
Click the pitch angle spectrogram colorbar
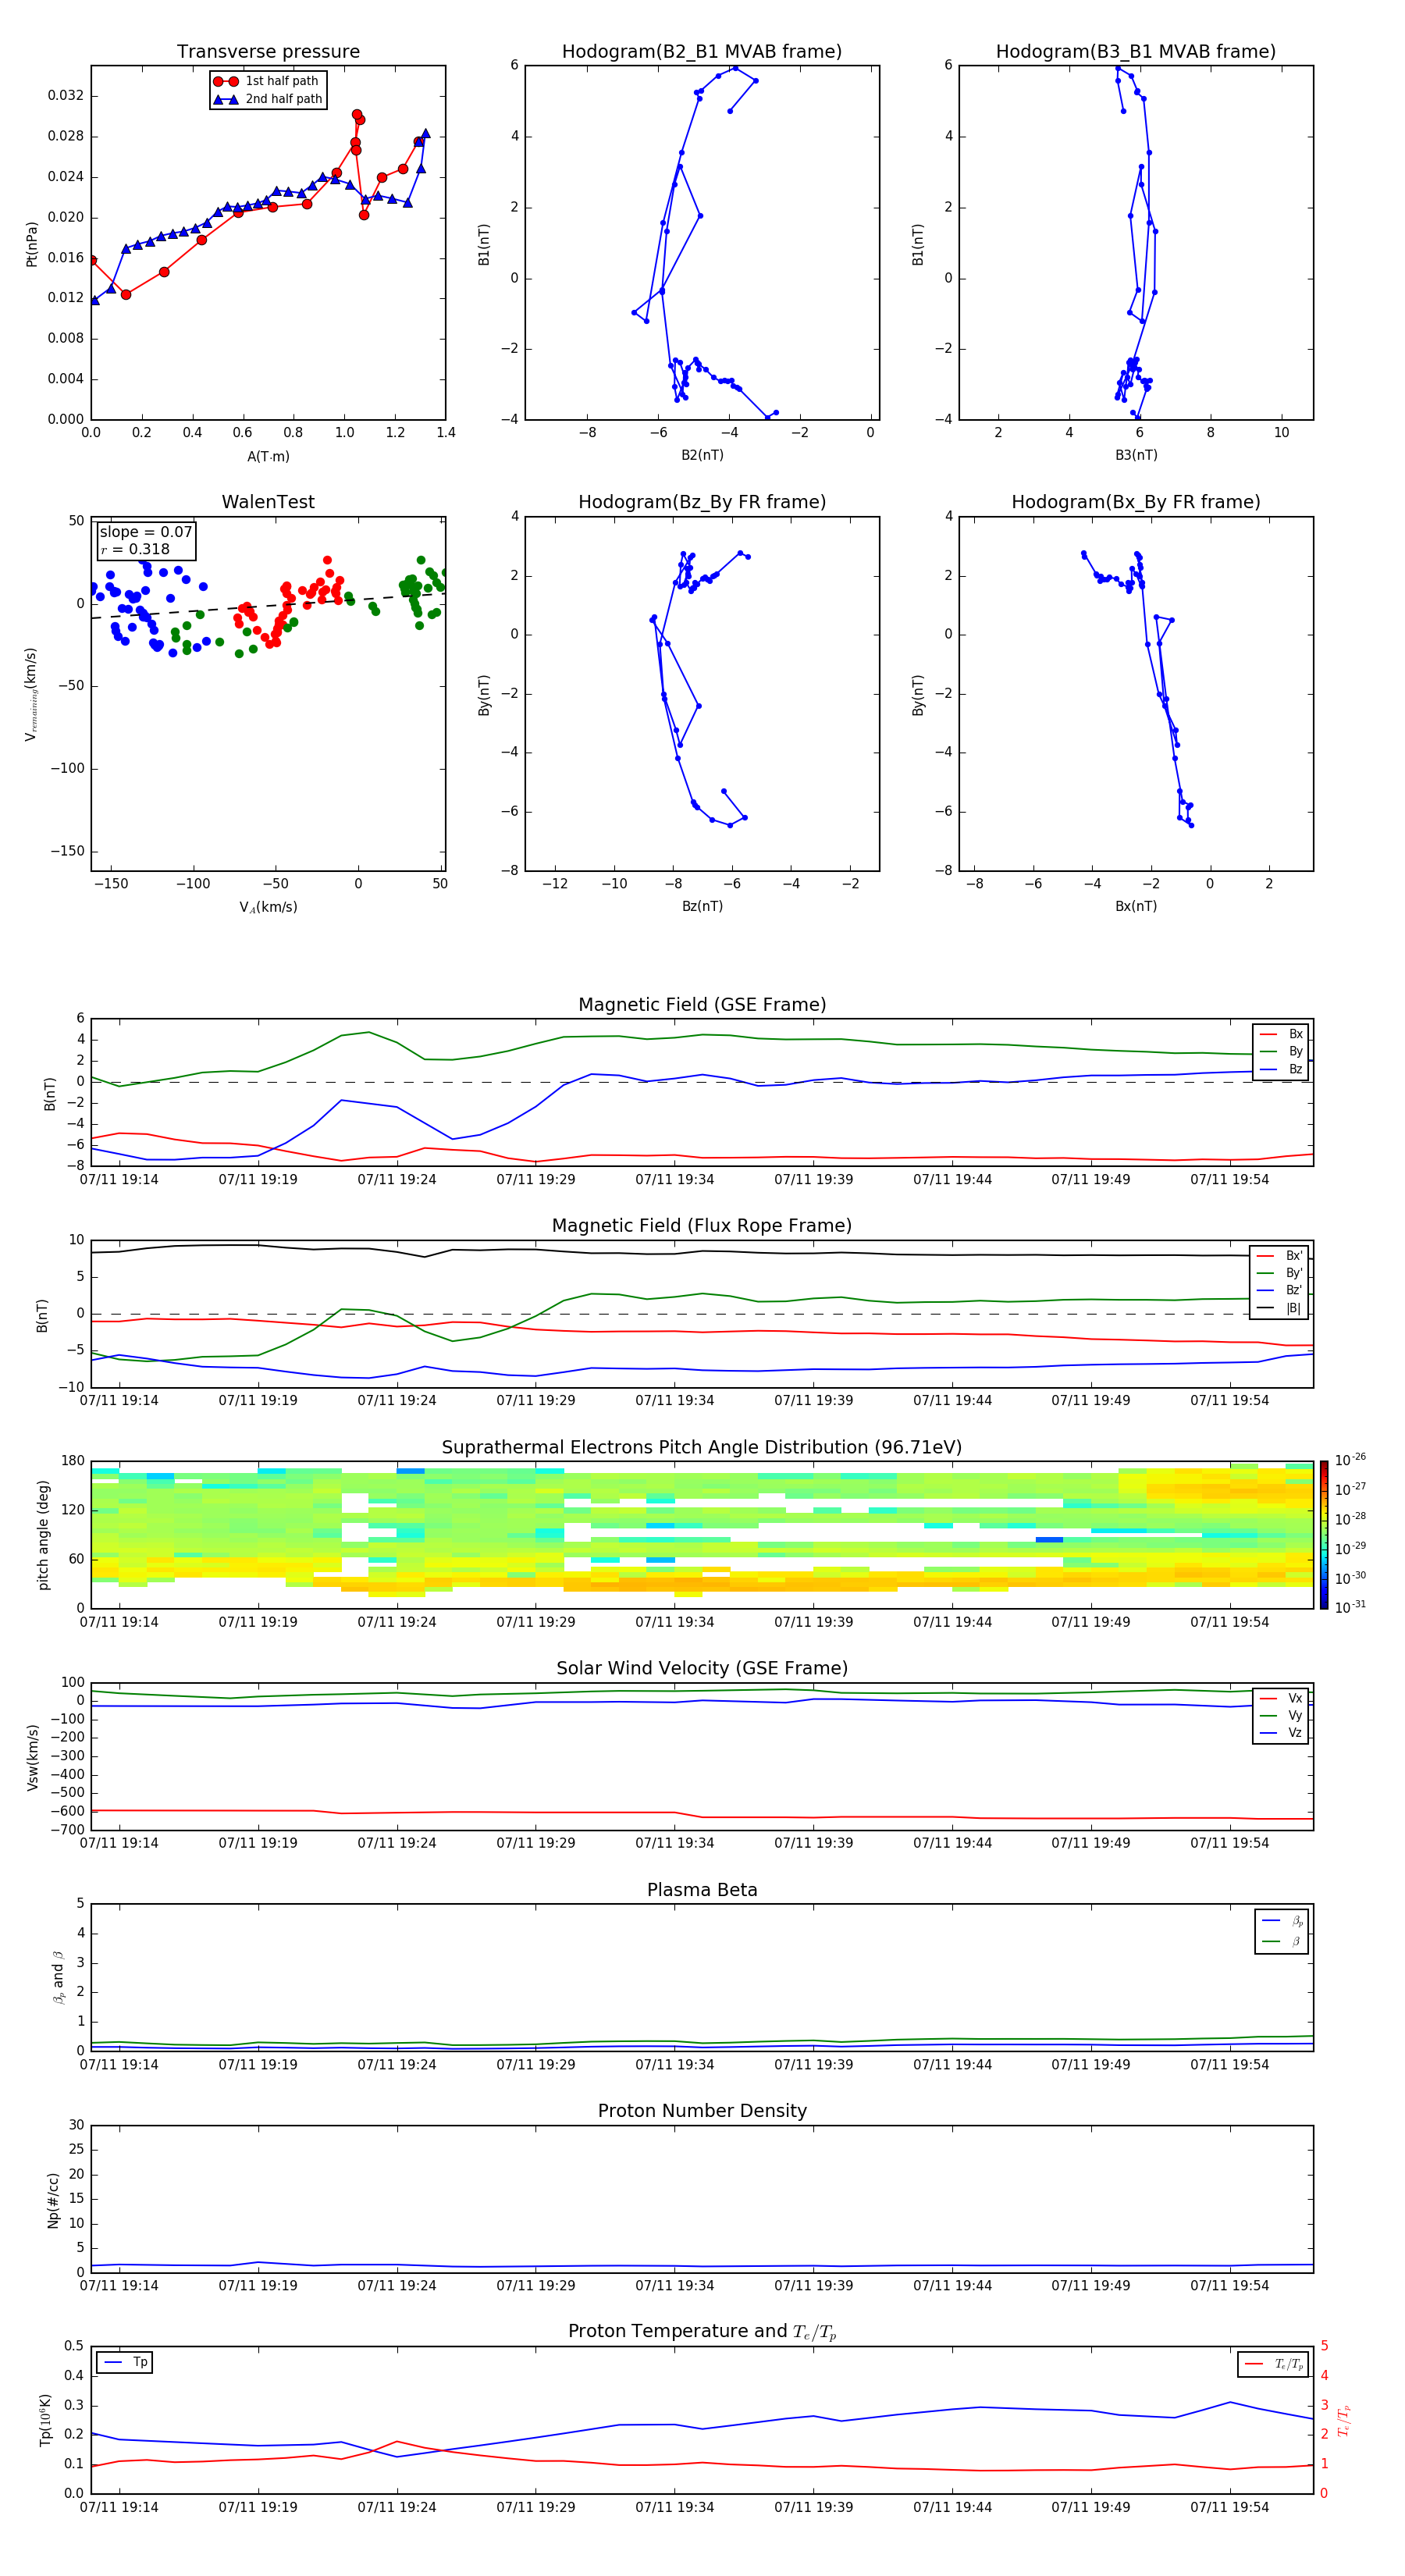pyautogui.click(x=1324, y=1535)
